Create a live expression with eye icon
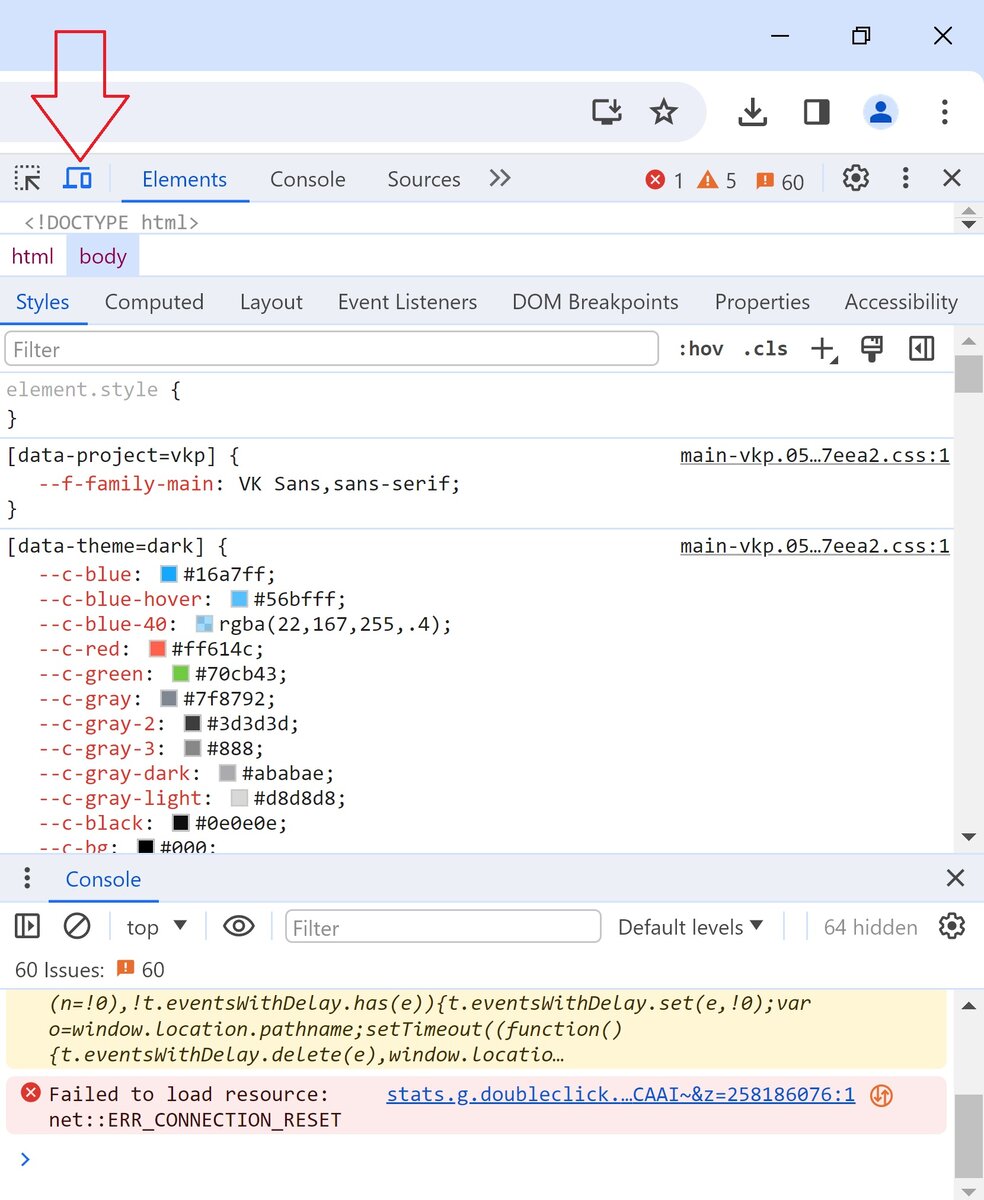 pos(238,927)
